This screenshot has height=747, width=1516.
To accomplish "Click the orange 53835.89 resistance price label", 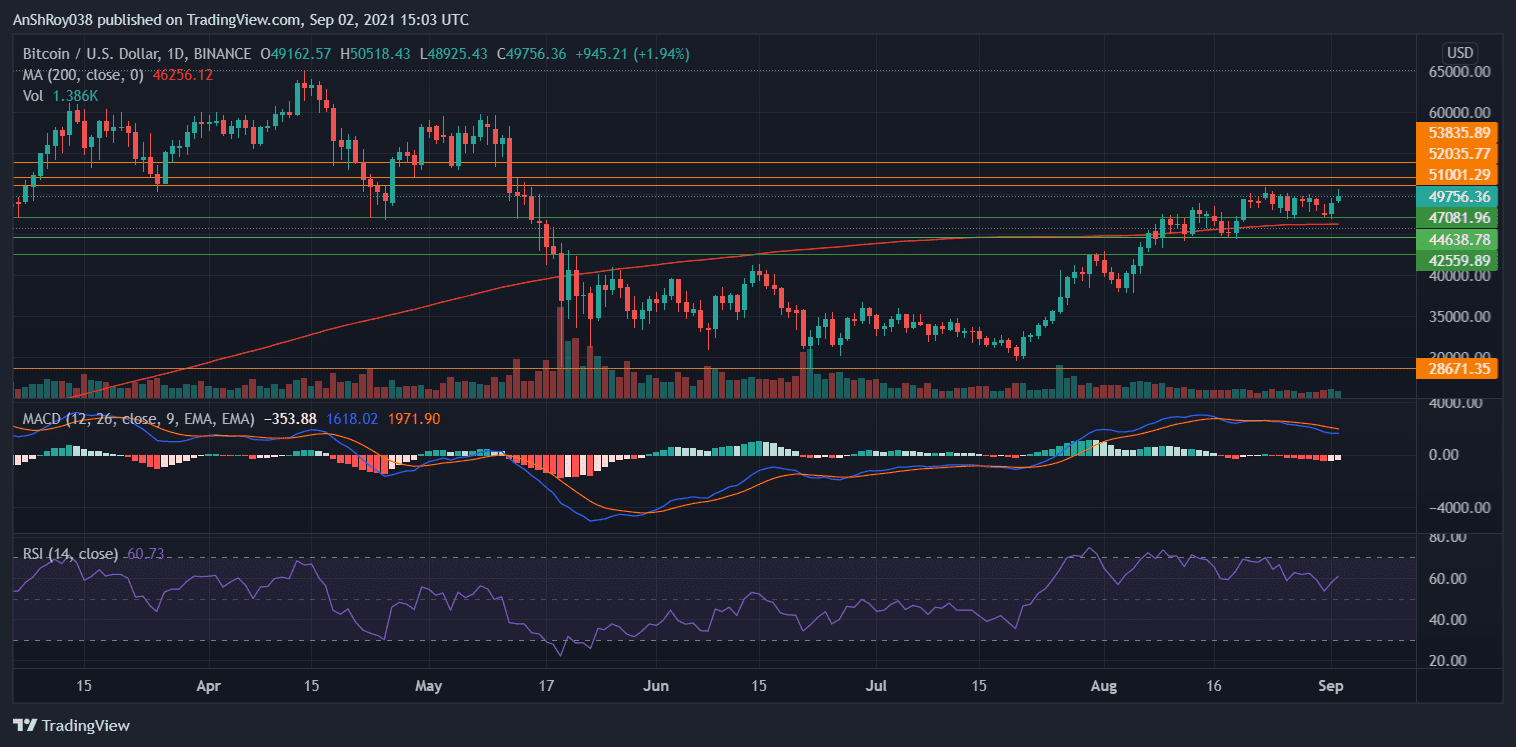I will (1456, 133).
